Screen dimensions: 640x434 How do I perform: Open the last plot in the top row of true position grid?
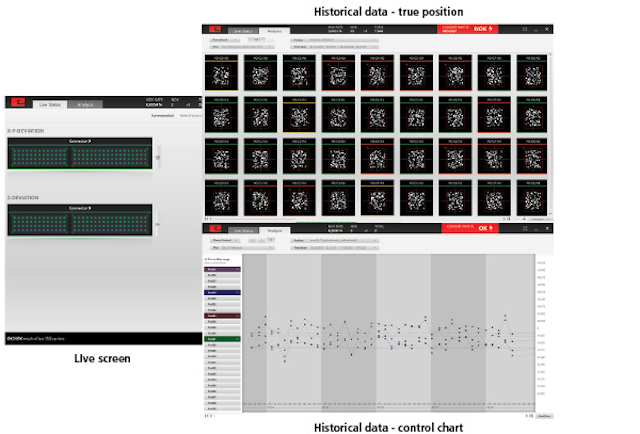(531, 73)
